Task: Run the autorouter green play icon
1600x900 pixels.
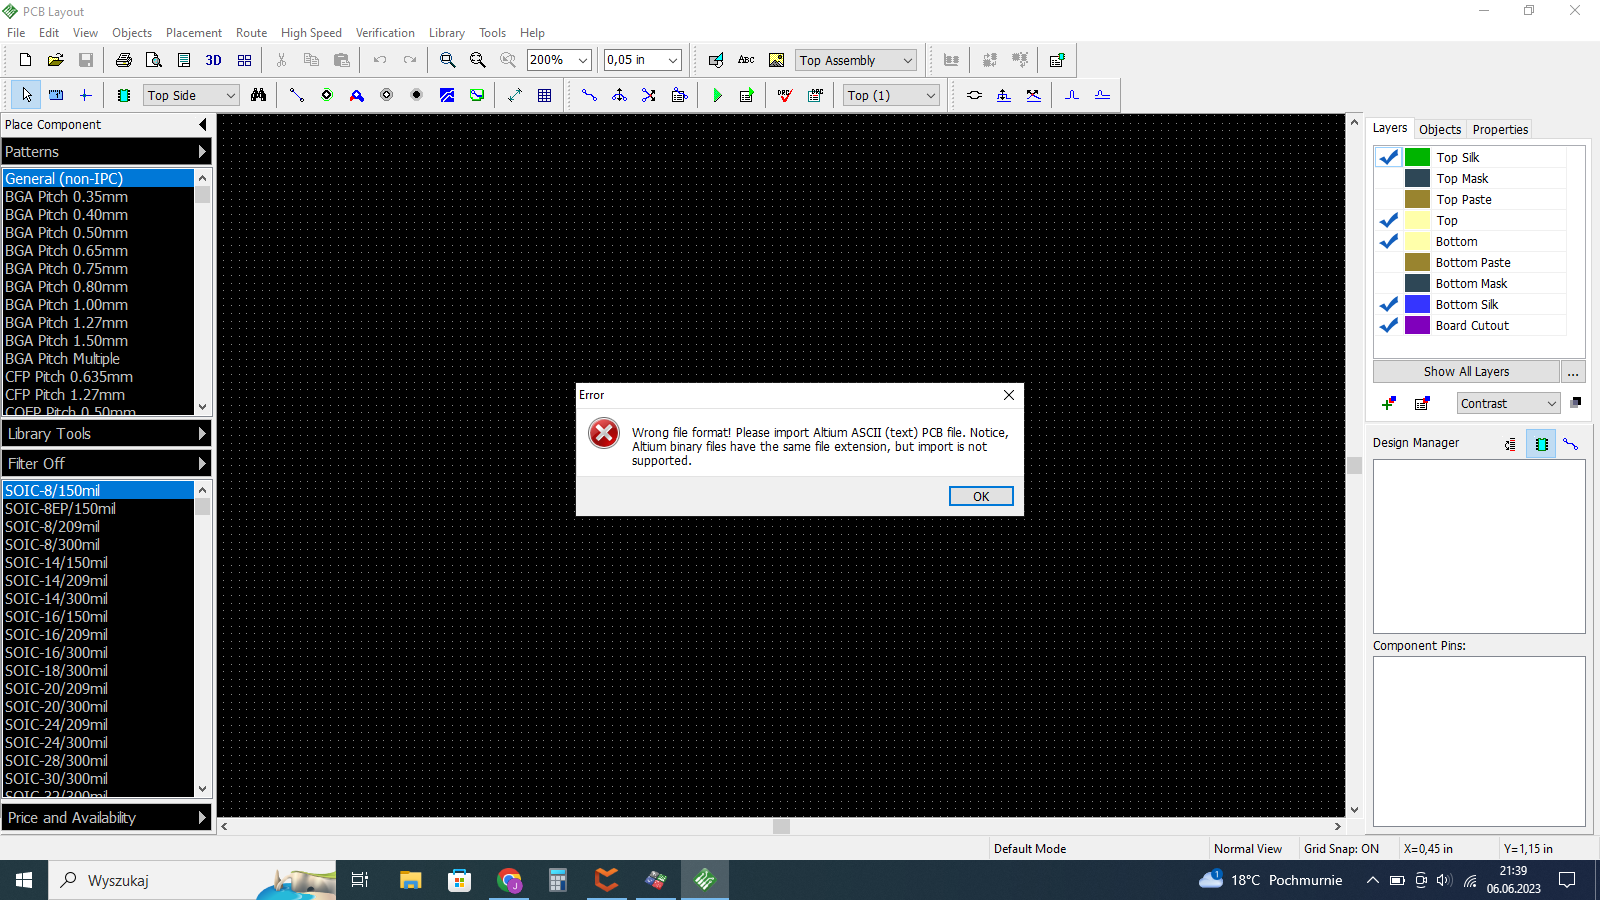Action: tap(717, 95)
